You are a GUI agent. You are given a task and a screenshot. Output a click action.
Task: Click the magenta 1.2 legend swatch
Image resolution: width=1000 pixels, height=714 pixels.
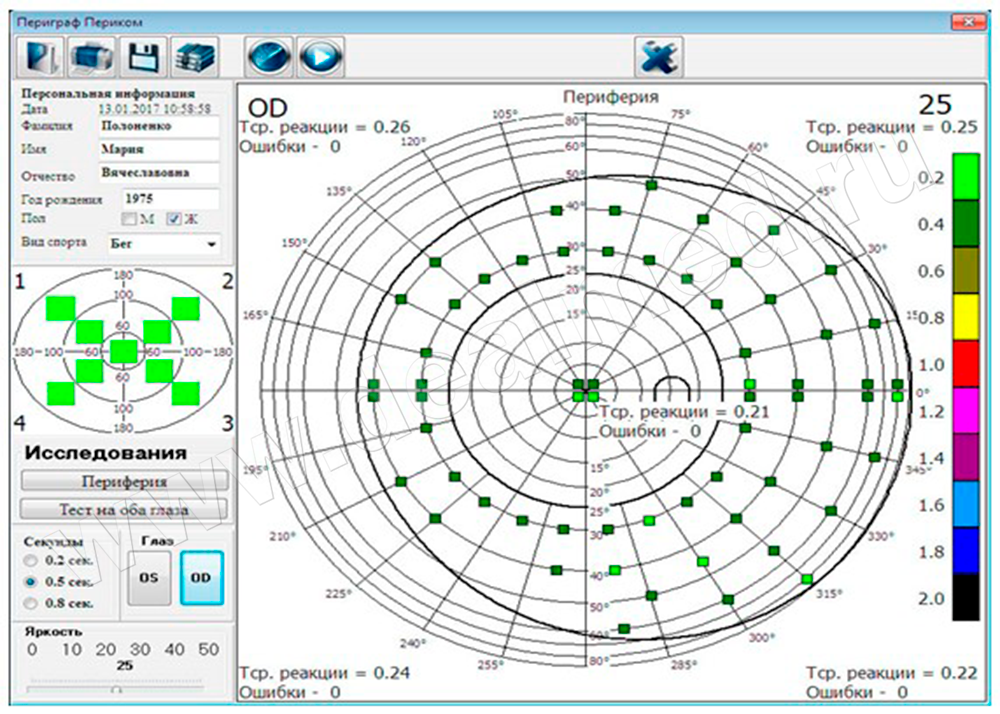coord(966,411)
